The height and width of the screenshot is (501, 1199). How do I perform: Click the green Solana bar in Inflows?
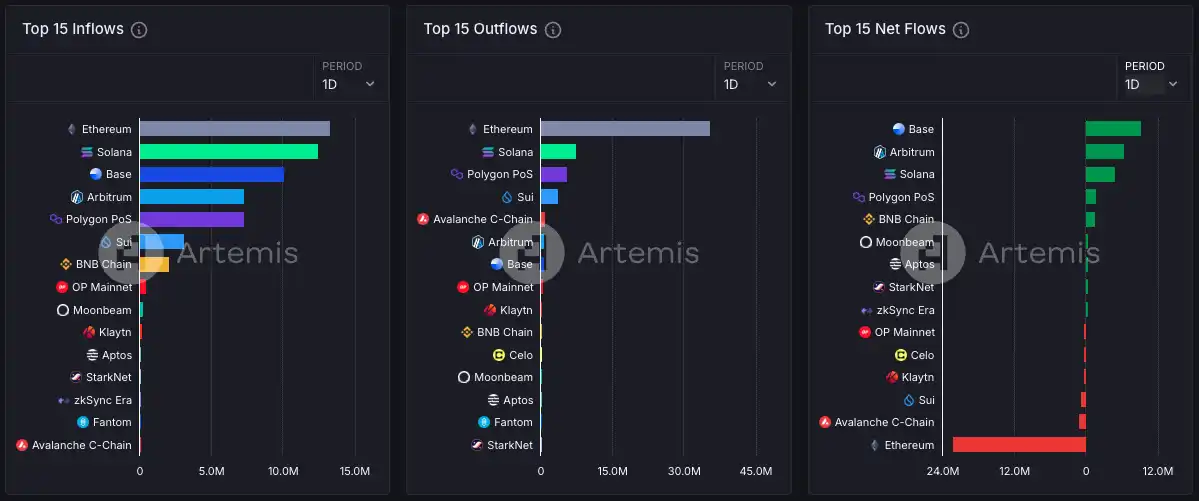228,152
